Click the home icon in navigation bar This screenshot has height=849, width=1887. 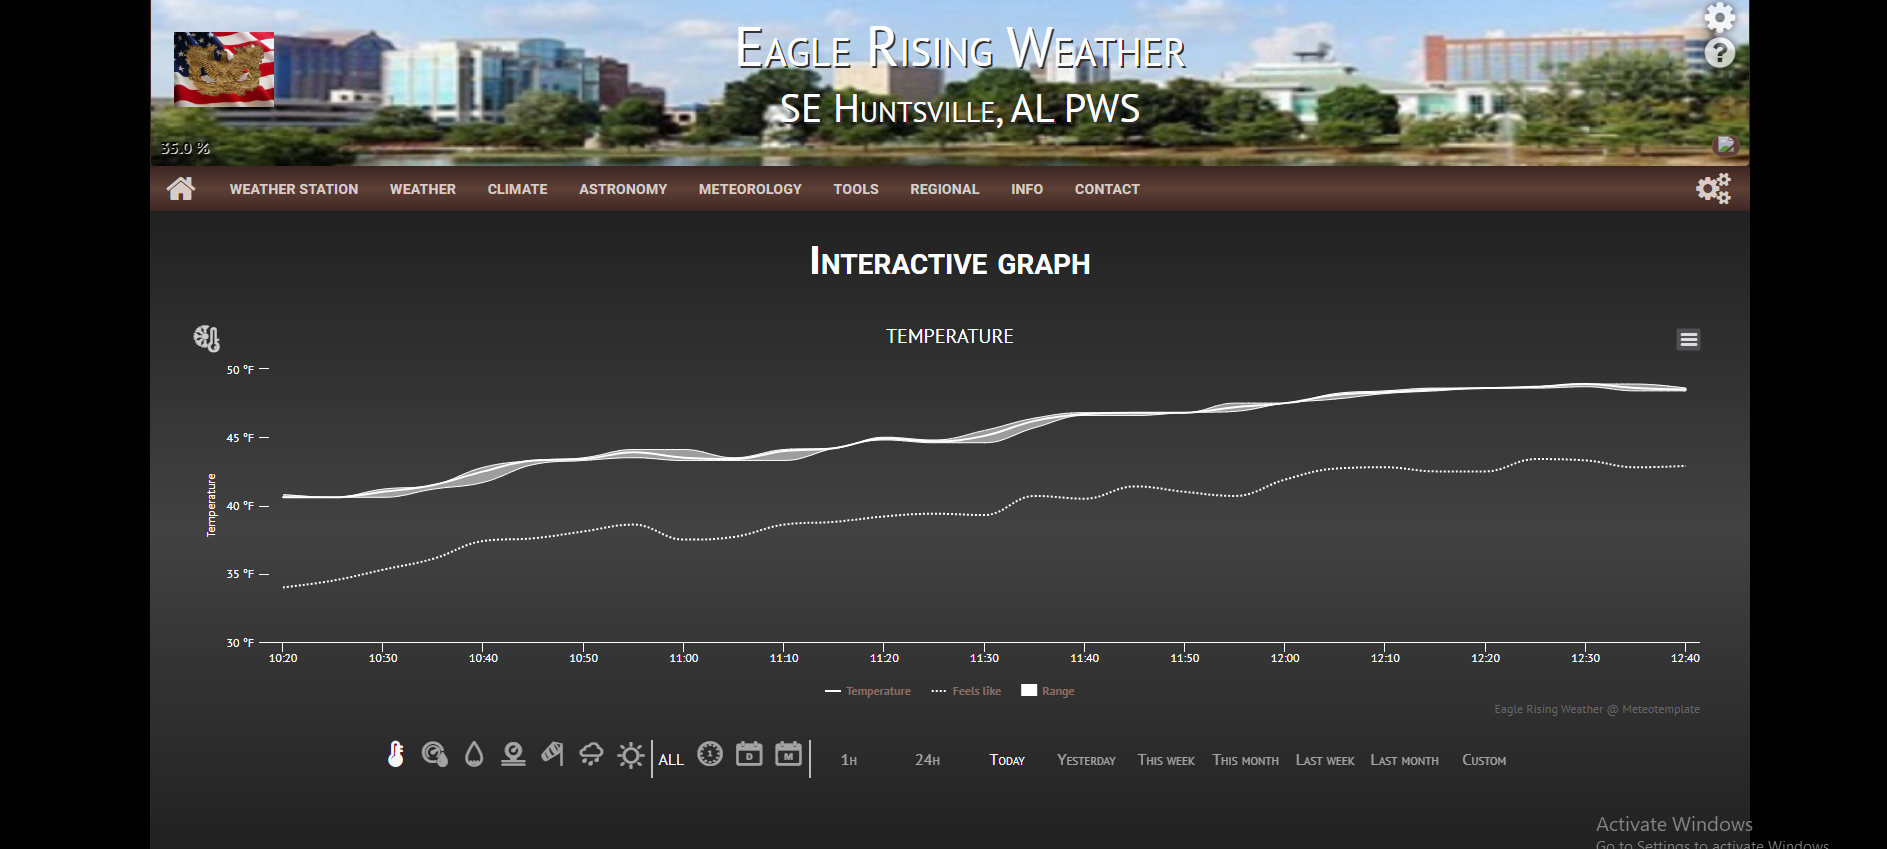tap(181, 188)
